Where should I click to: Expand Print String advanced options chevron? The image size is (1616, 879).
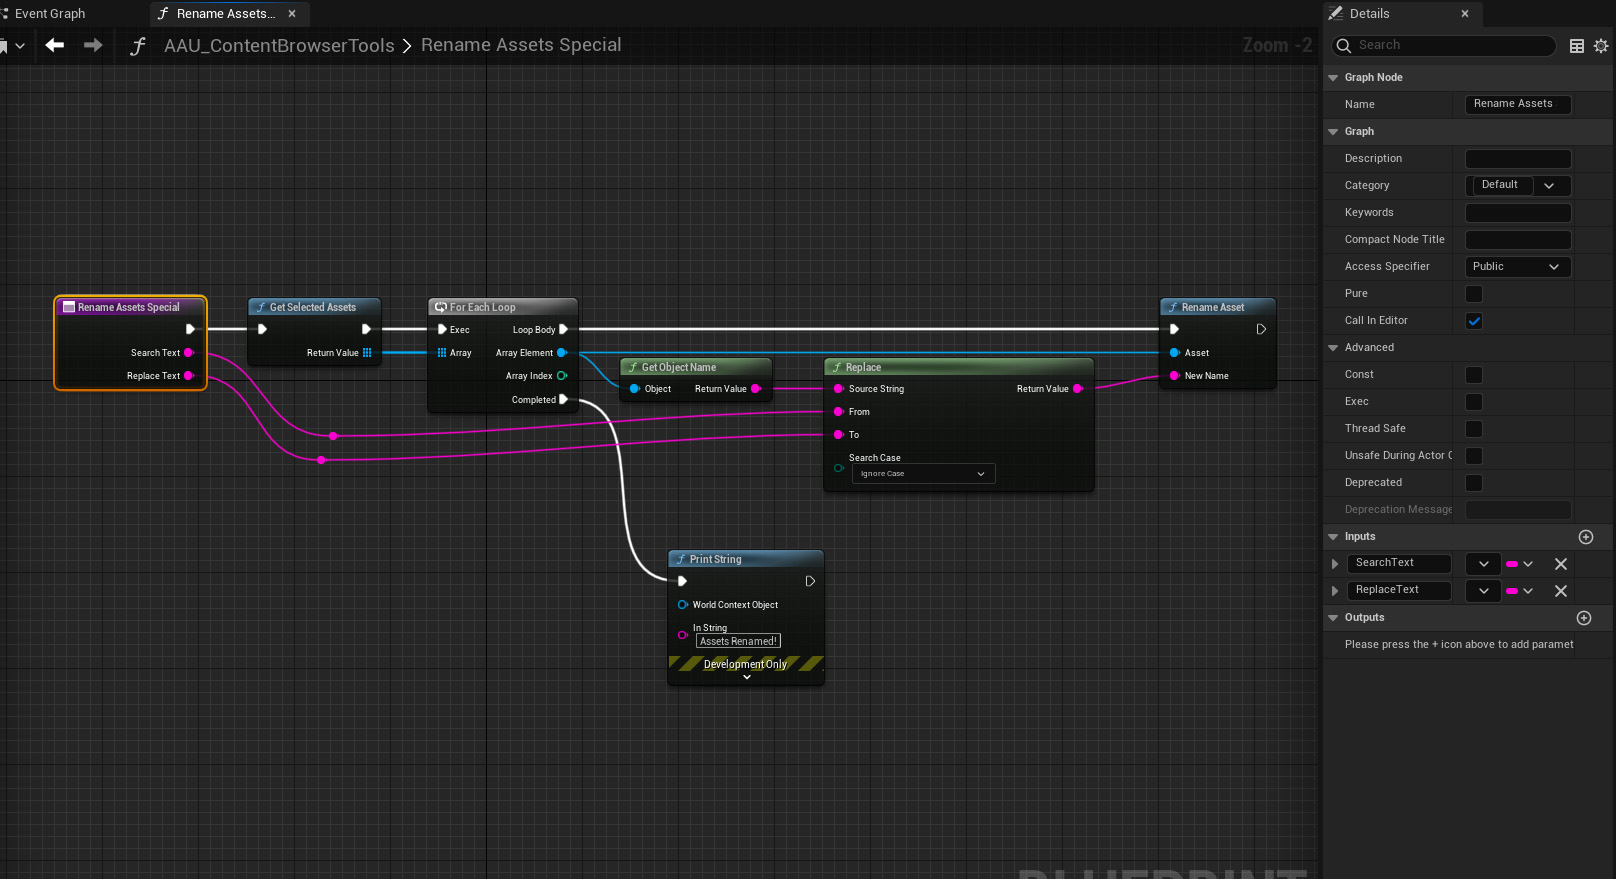(x=747, y=677)
